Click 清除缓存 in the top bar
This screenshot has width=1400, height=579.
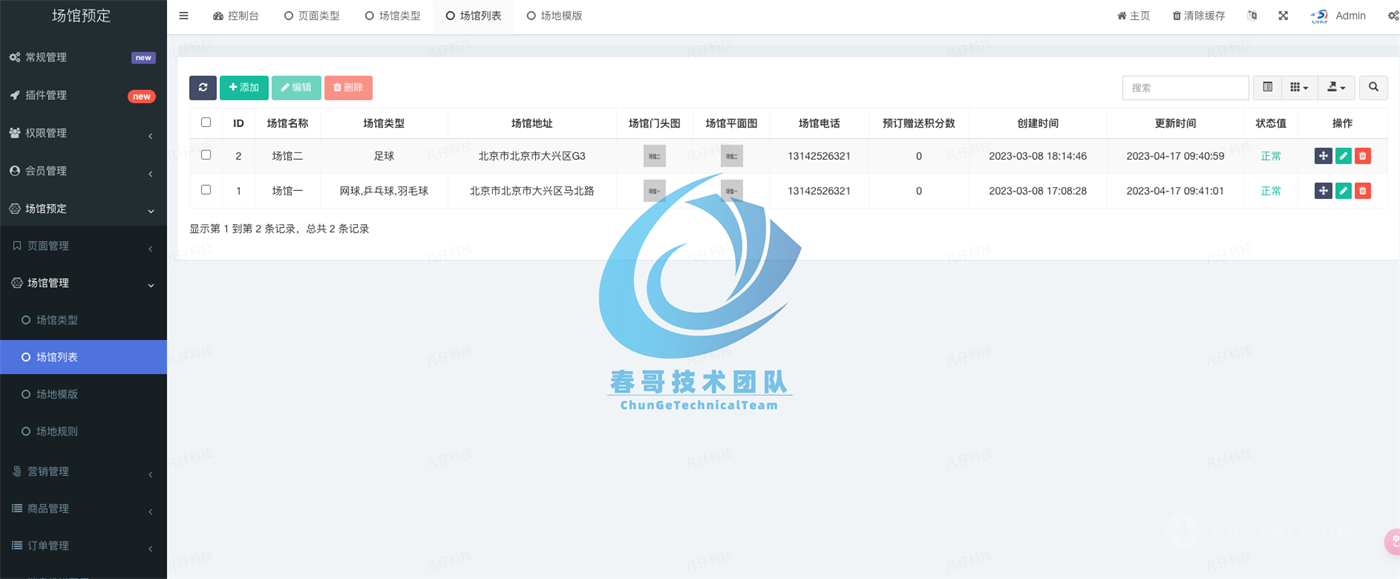coord(1198,16)
